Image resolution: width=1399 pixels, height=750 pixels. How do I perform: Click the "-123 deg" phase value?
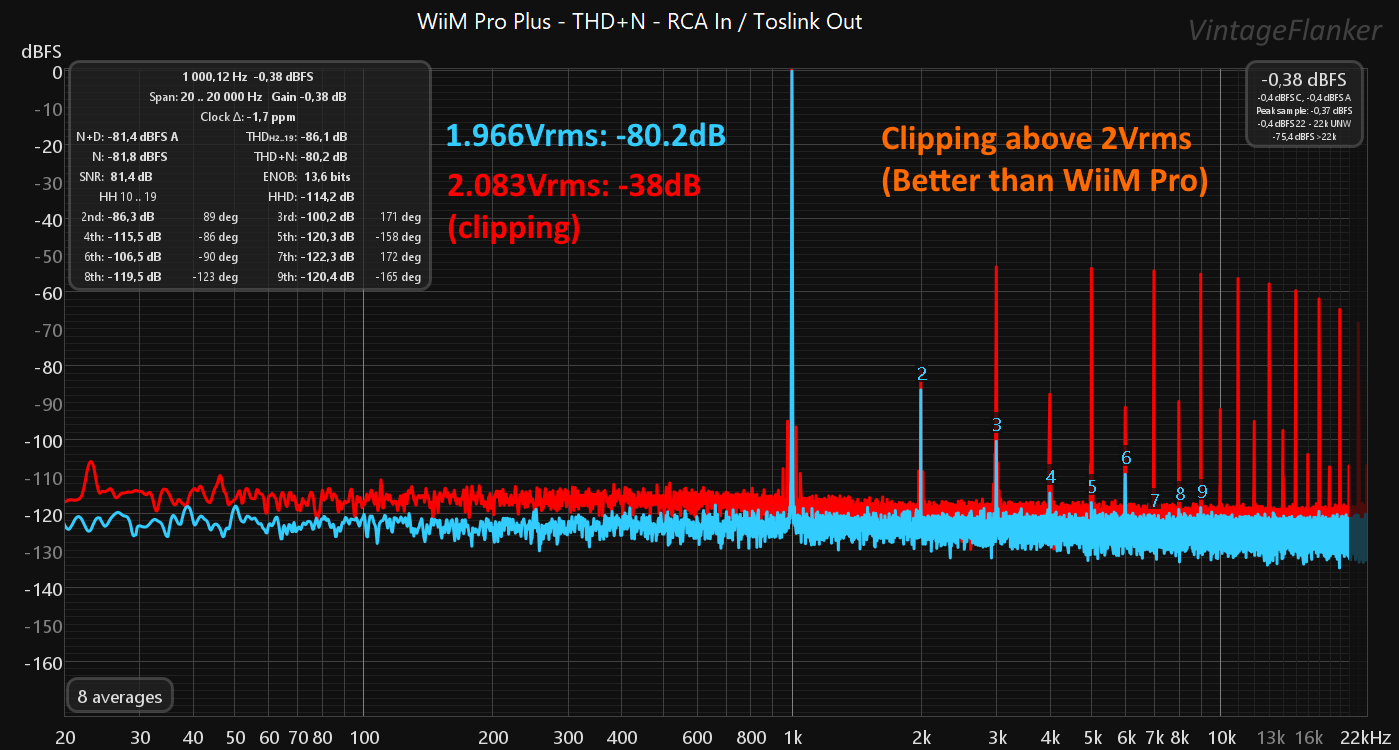tap(214, 276)
